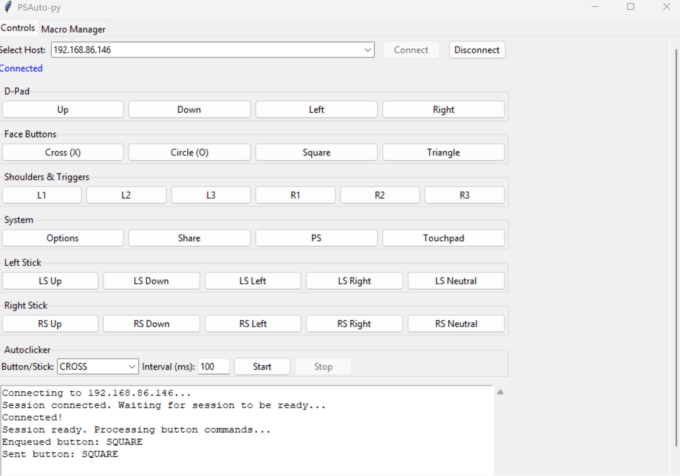Click log line 'Sent button: SQUARE'

[x=60, y=454]
